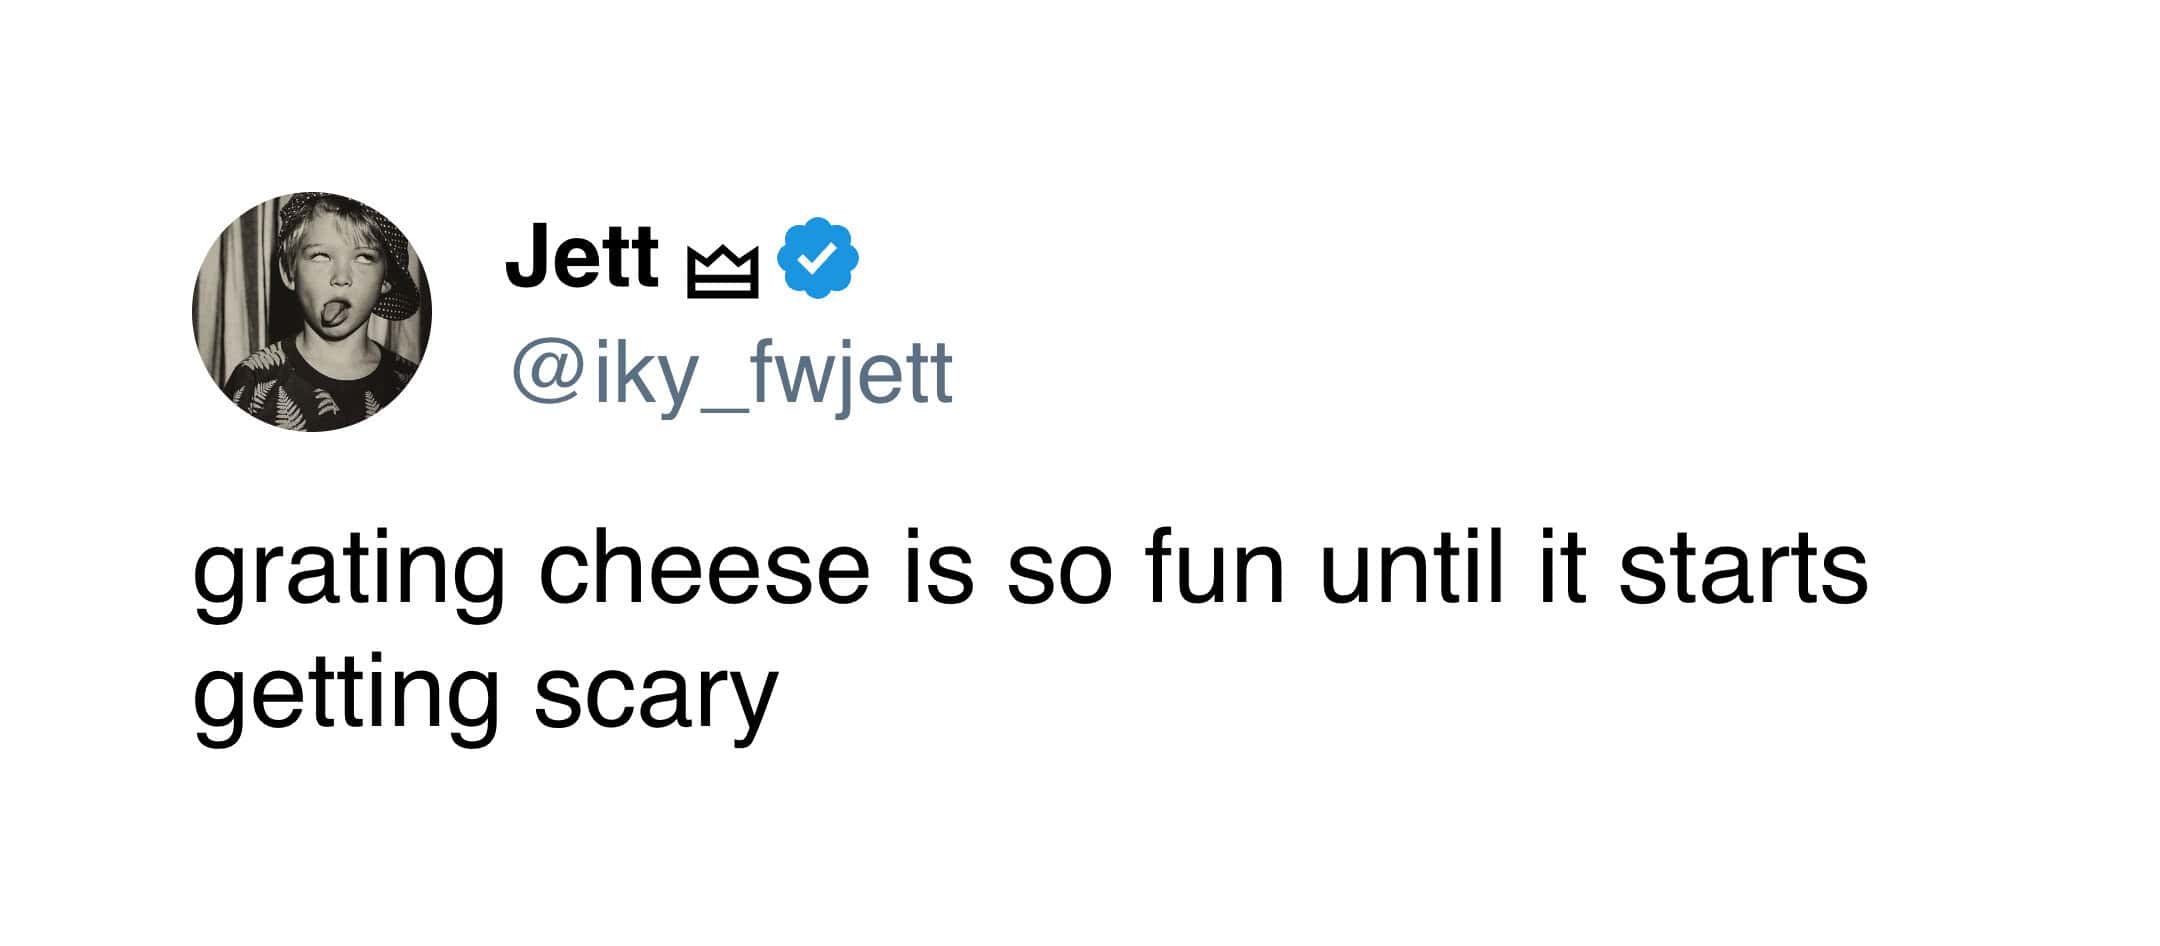Click the blue verified checkmark badge
This screenshot has width=2160, height=946.
(817, 257)
